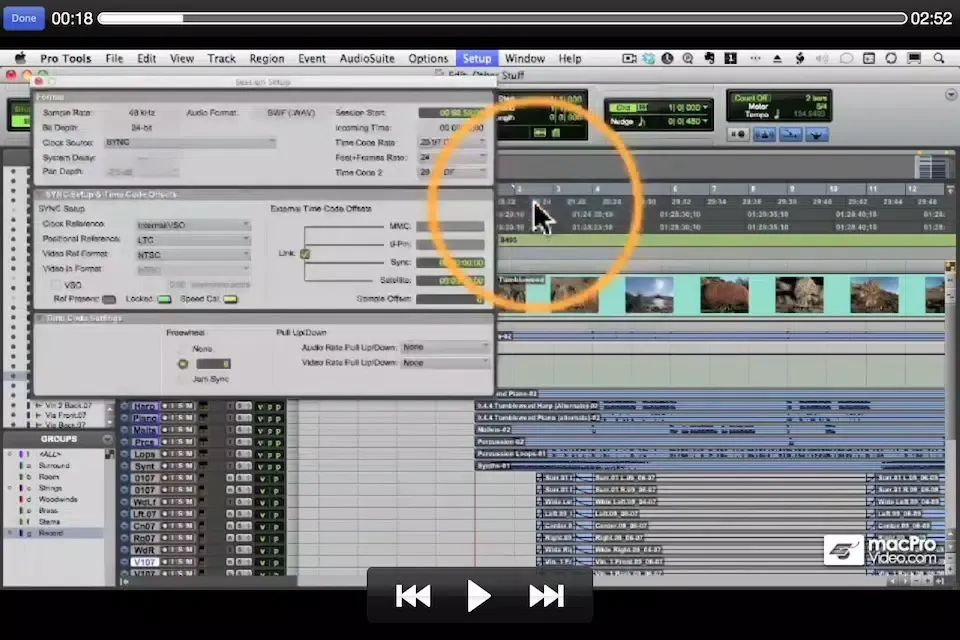Click the Satellite offset time field
Screen dimensions: 960x640
[451, 280]
